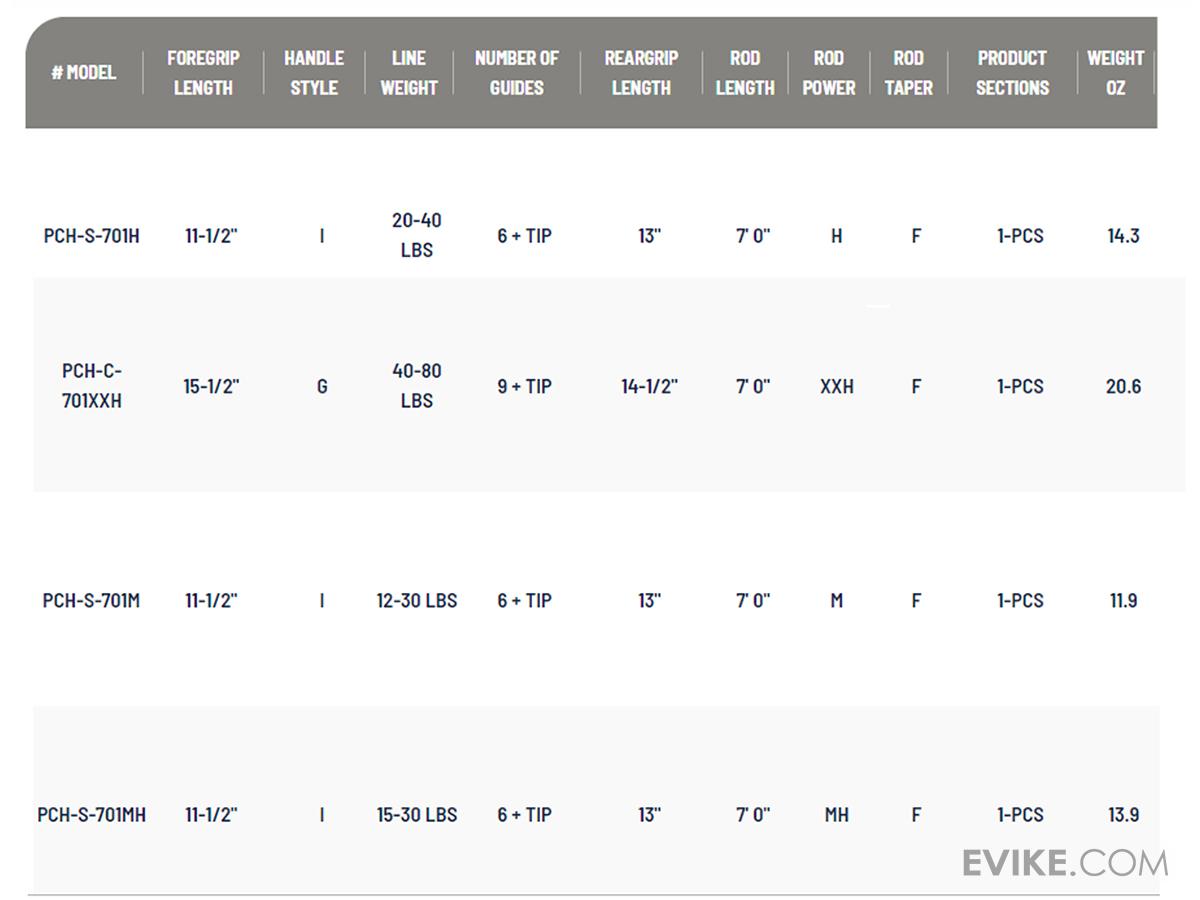
Task: Click the XXH rod power value
Action: [x=837, y=386]
